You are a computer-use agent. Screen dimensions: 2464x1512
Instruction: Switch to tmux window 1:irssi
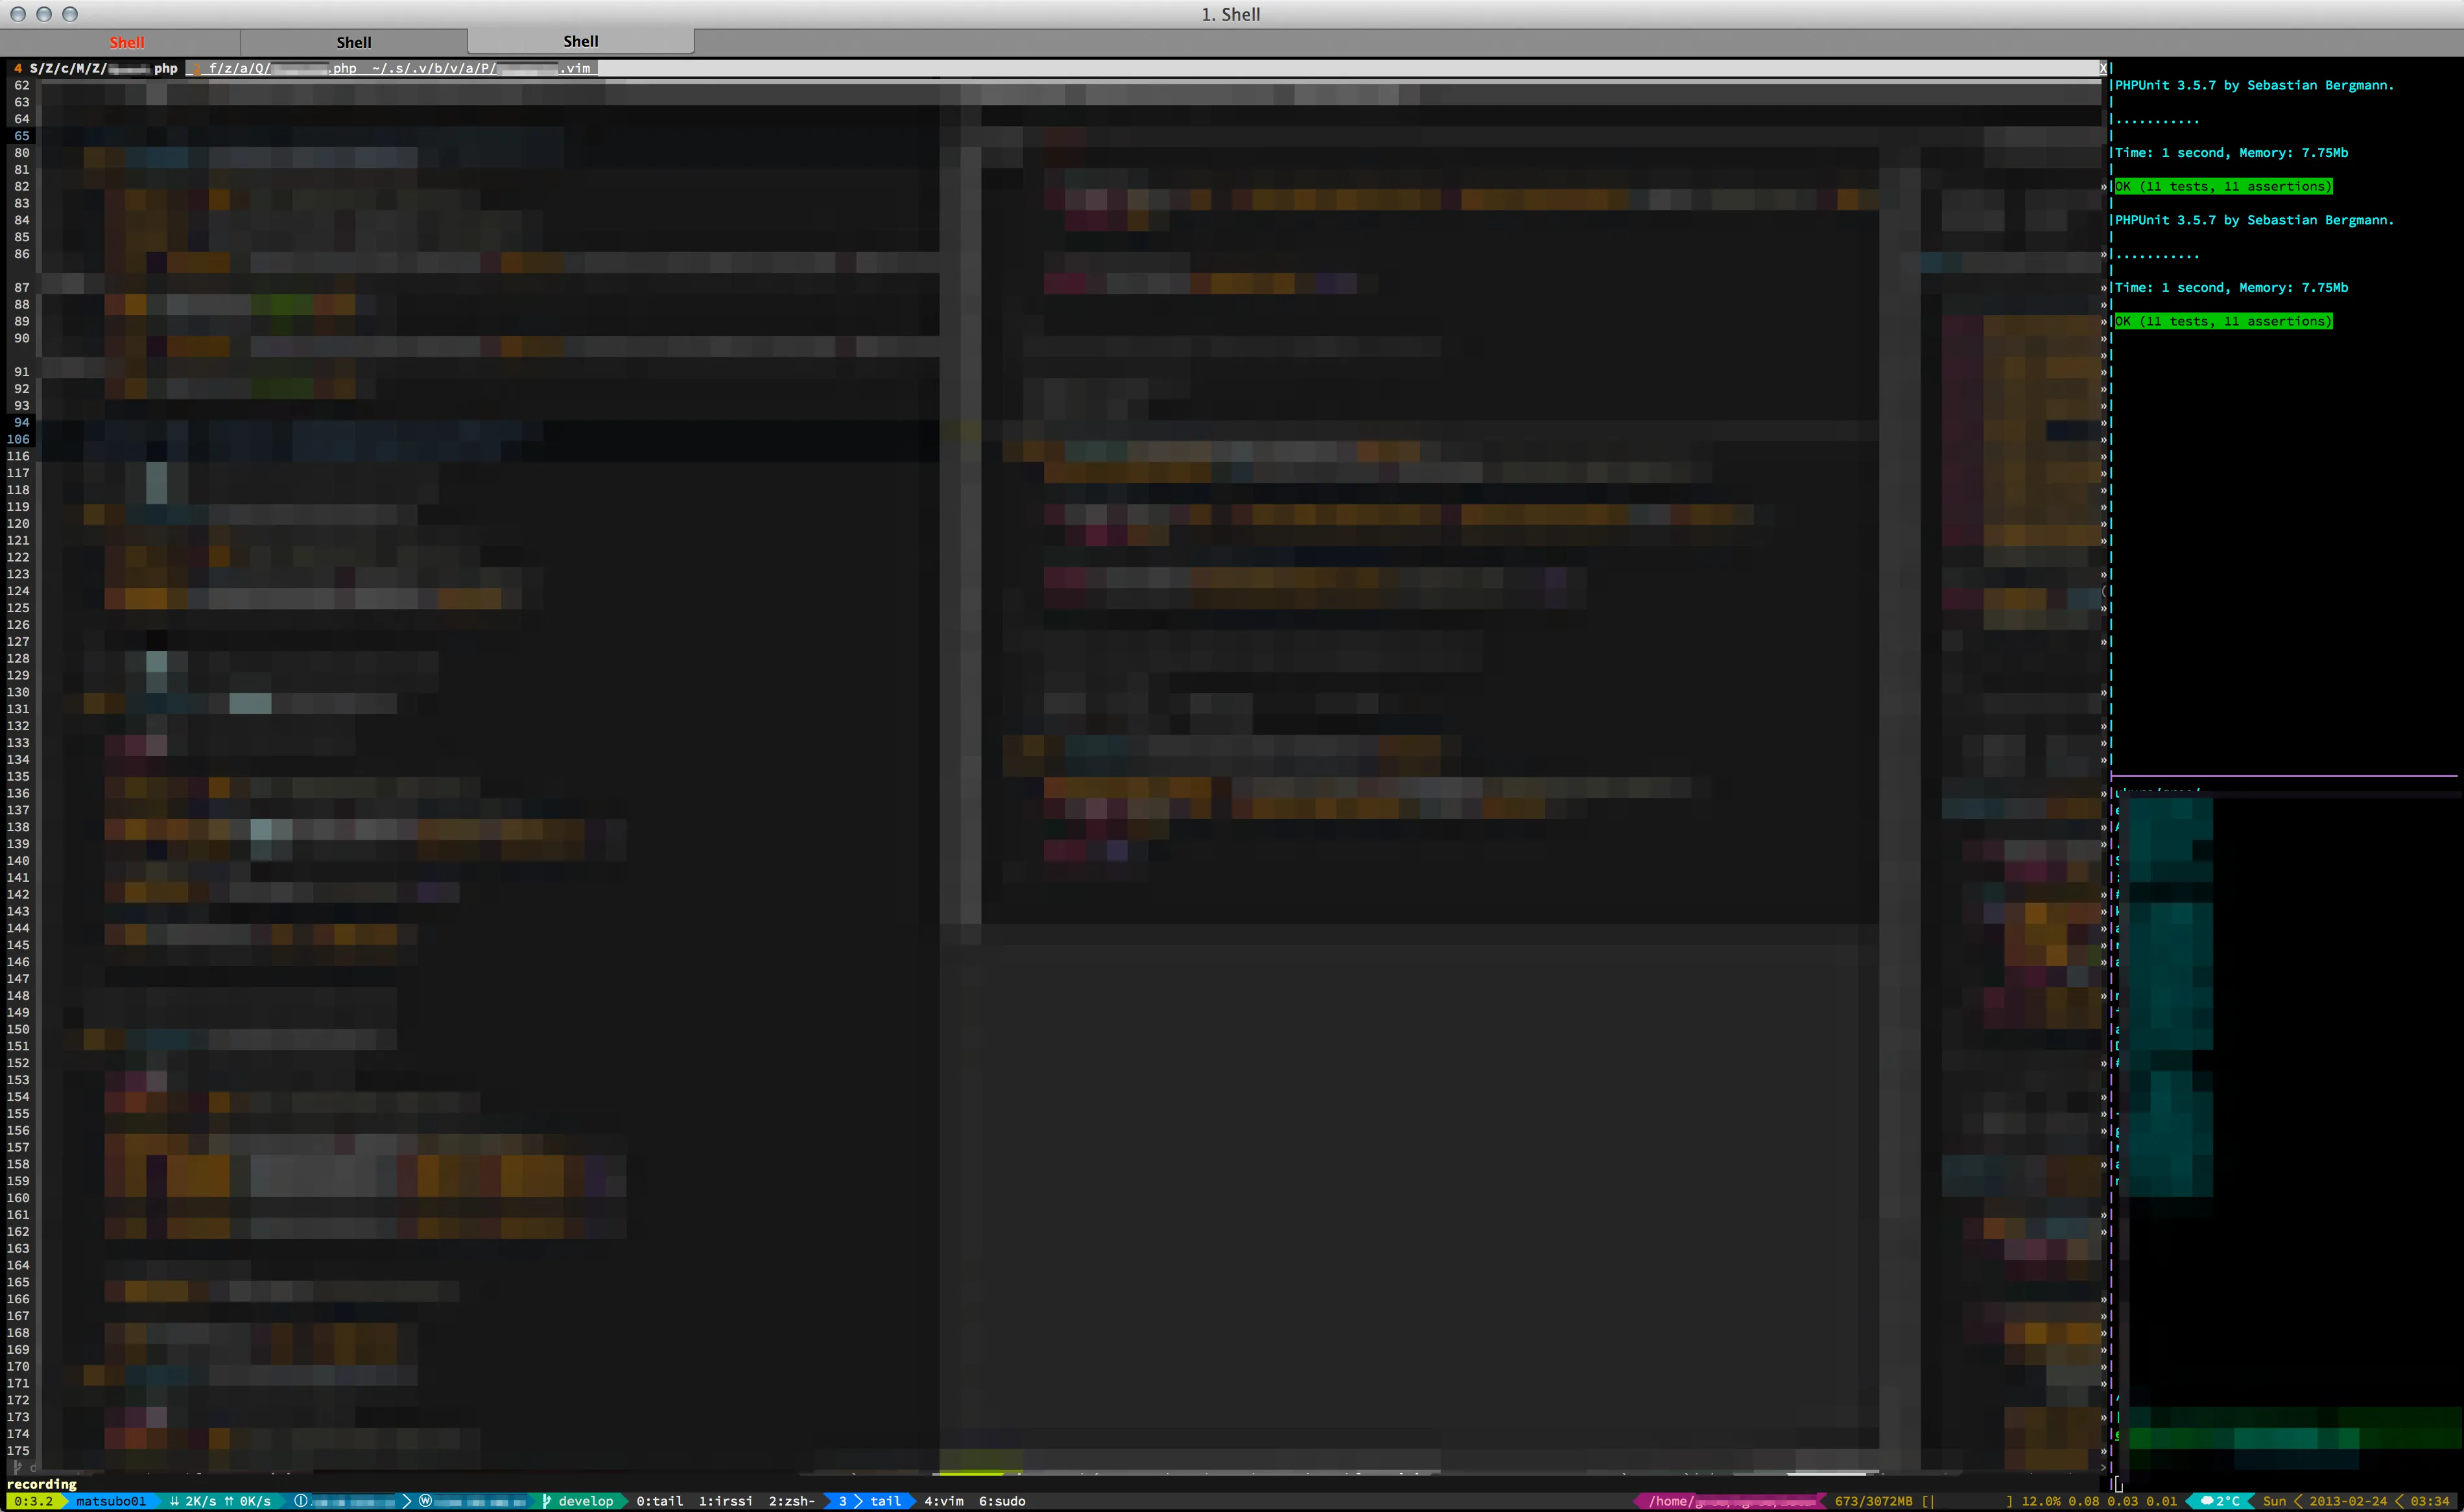point(725,1501)
